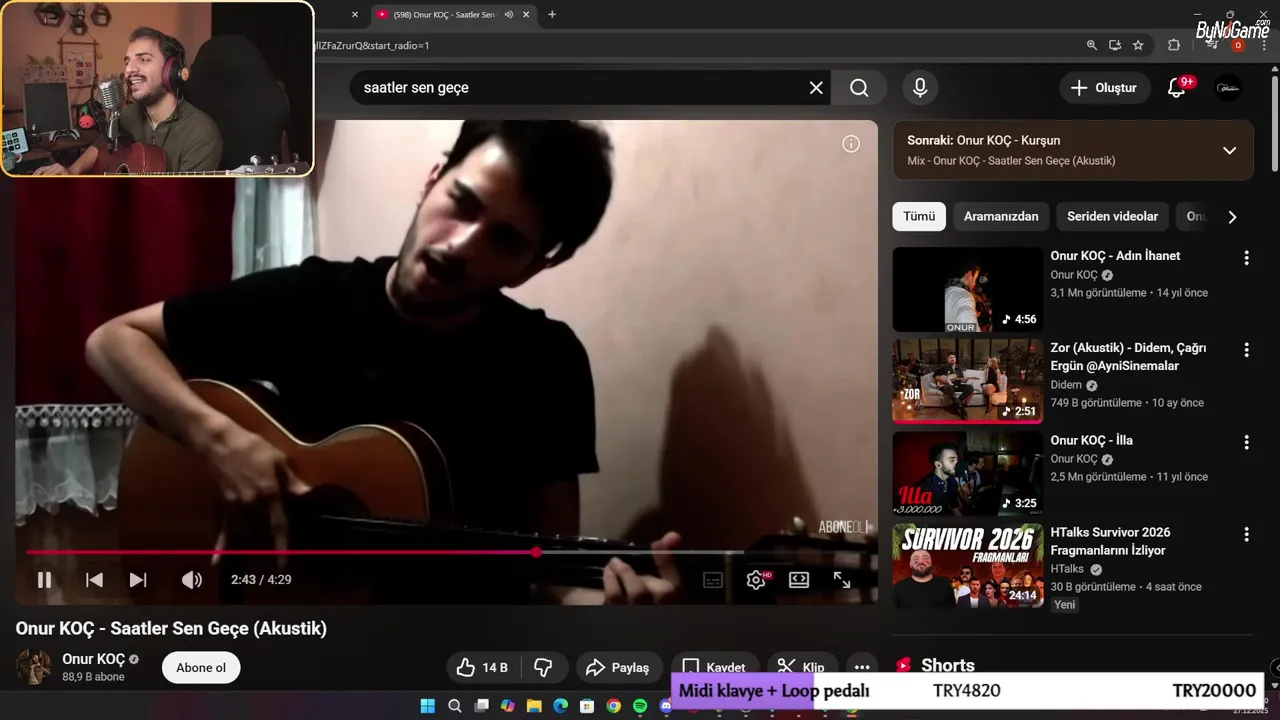Open the Oluştur create button

tap(1104, 88)
